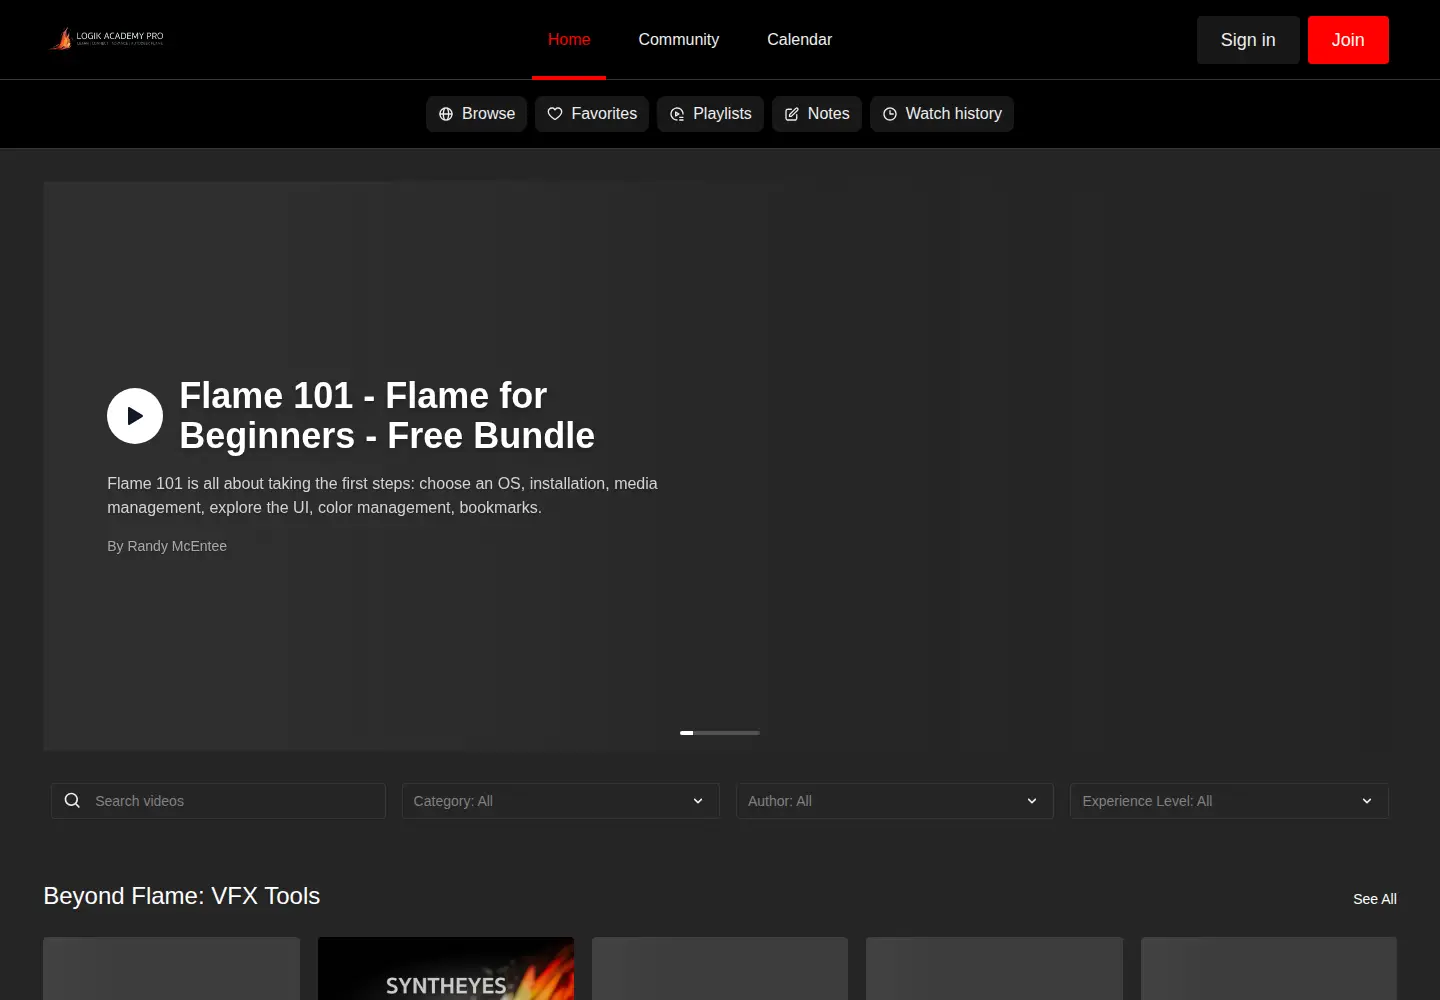Click See All for Beyond Flame section
The height and width of the screenshot is (1000, 1440).
tap(1375, 899)
